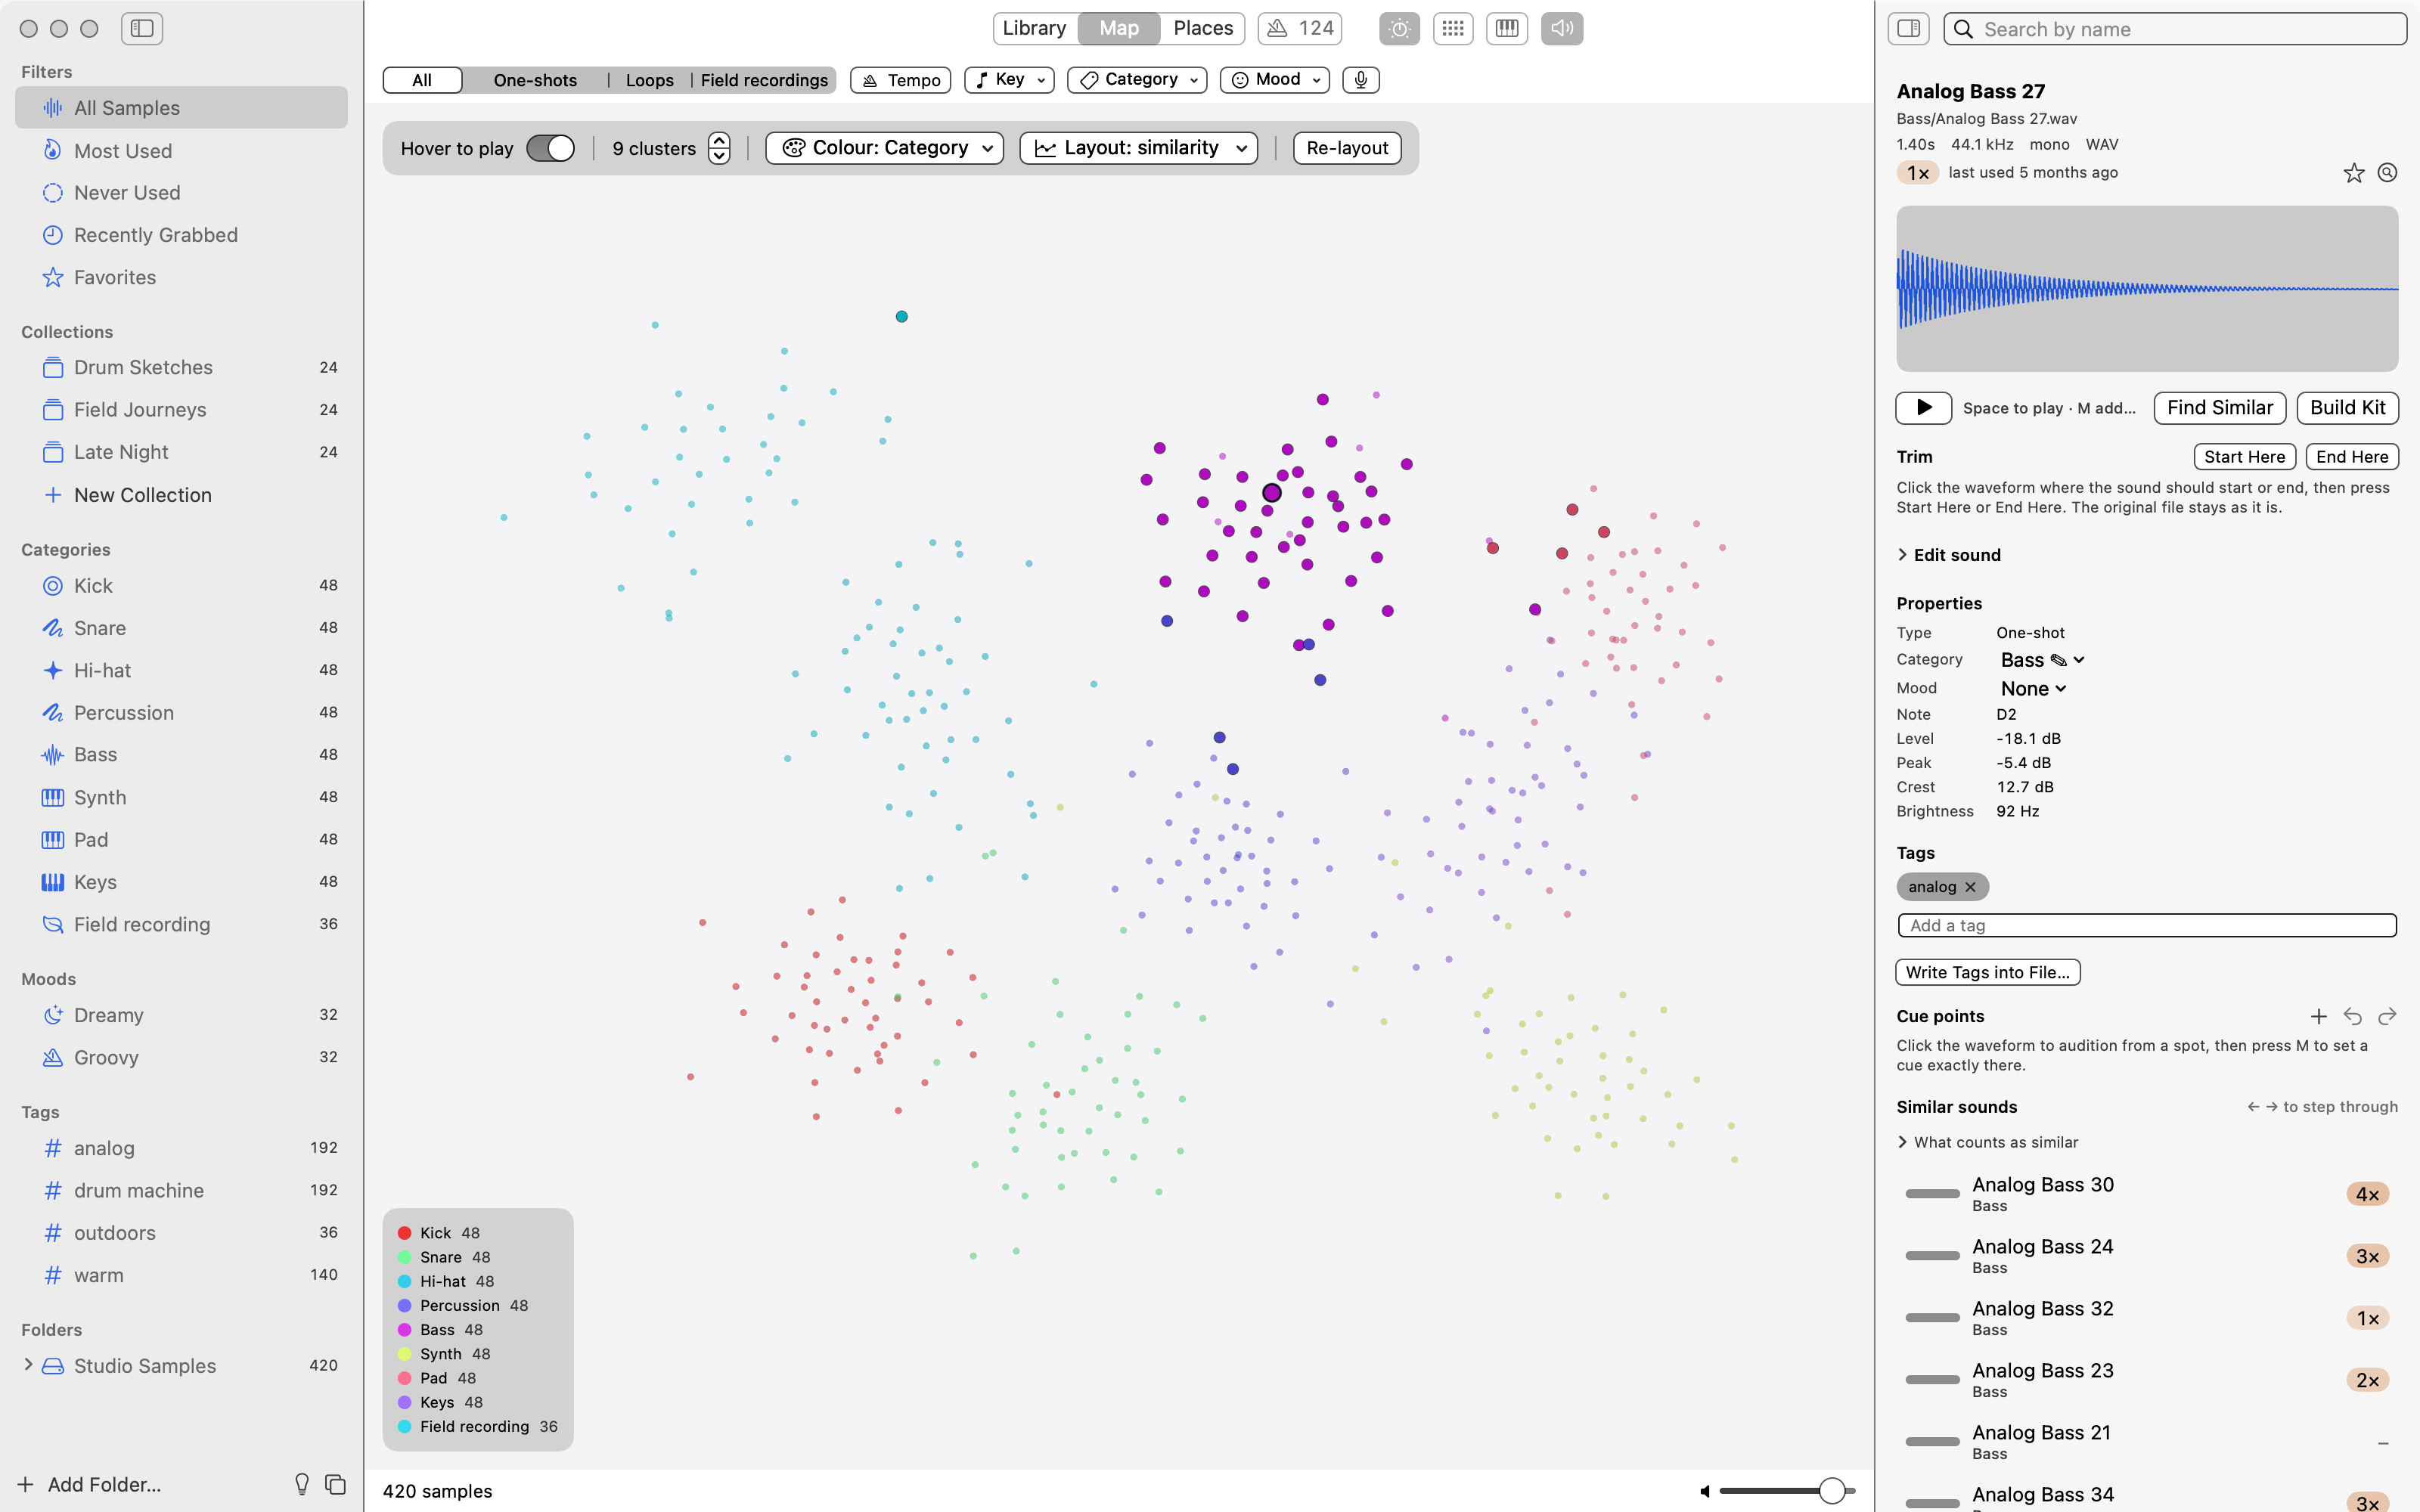Open the Category filter dropdown
2420x1512 pixels.
coord(1137,80)
